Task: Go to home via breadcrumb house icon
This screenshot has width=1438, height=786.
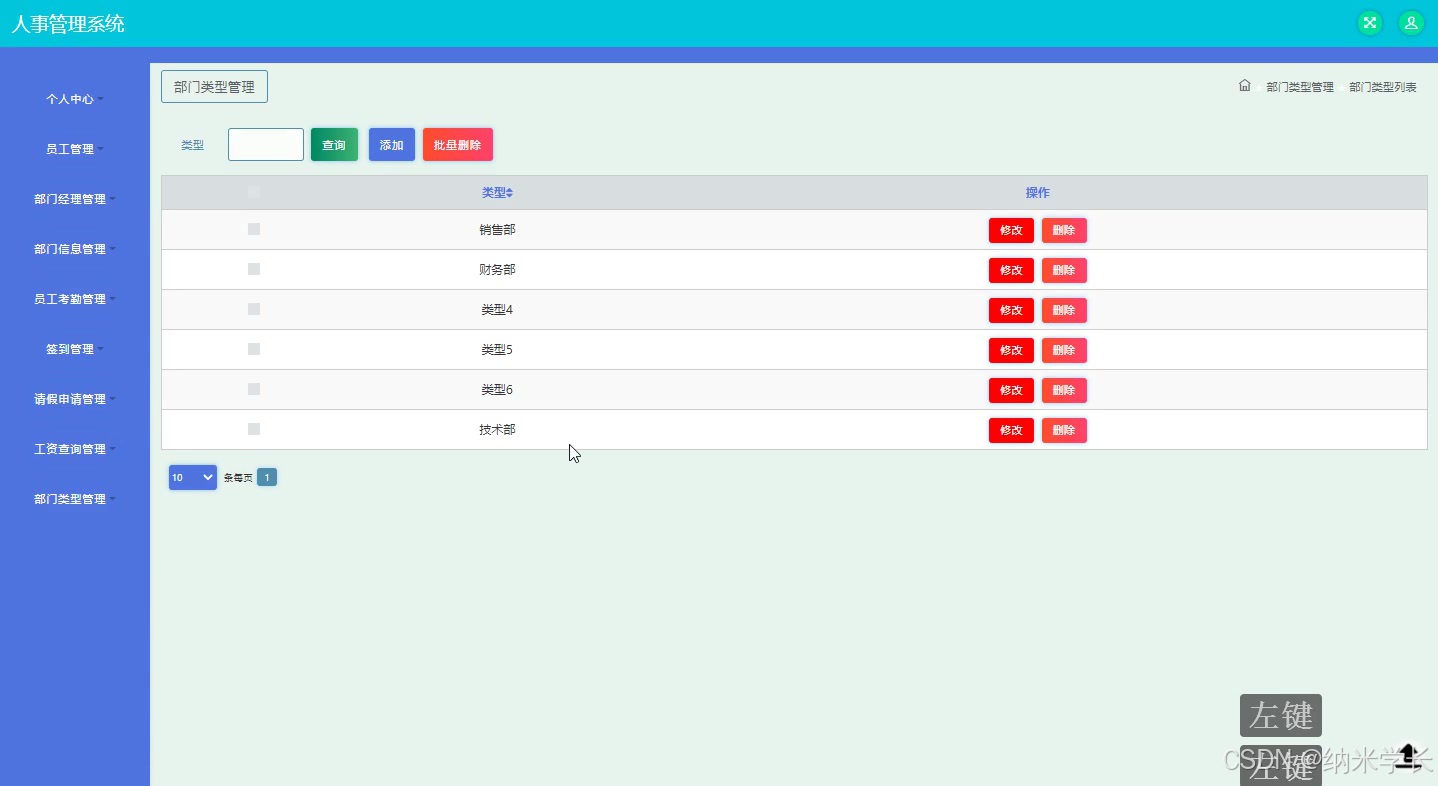Action: [1245, 86]
